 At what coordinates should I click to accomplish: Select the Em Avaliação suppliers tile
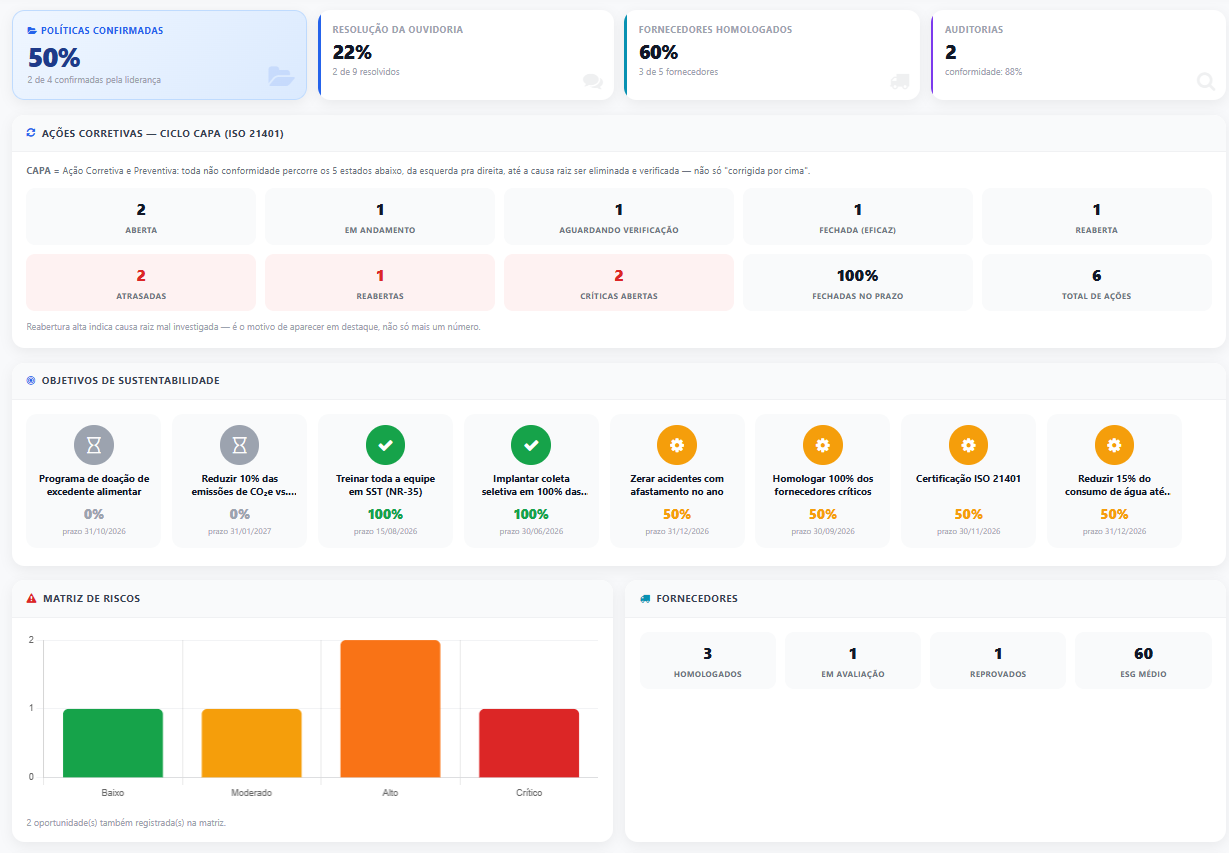point(853,660)
